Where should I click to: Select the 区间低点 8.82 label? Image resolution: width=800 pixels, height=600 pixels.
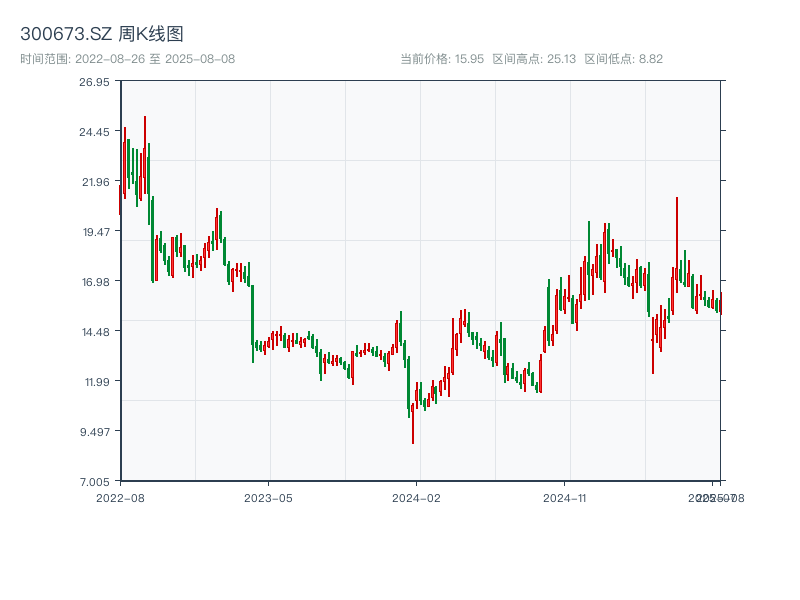point(624,59)
